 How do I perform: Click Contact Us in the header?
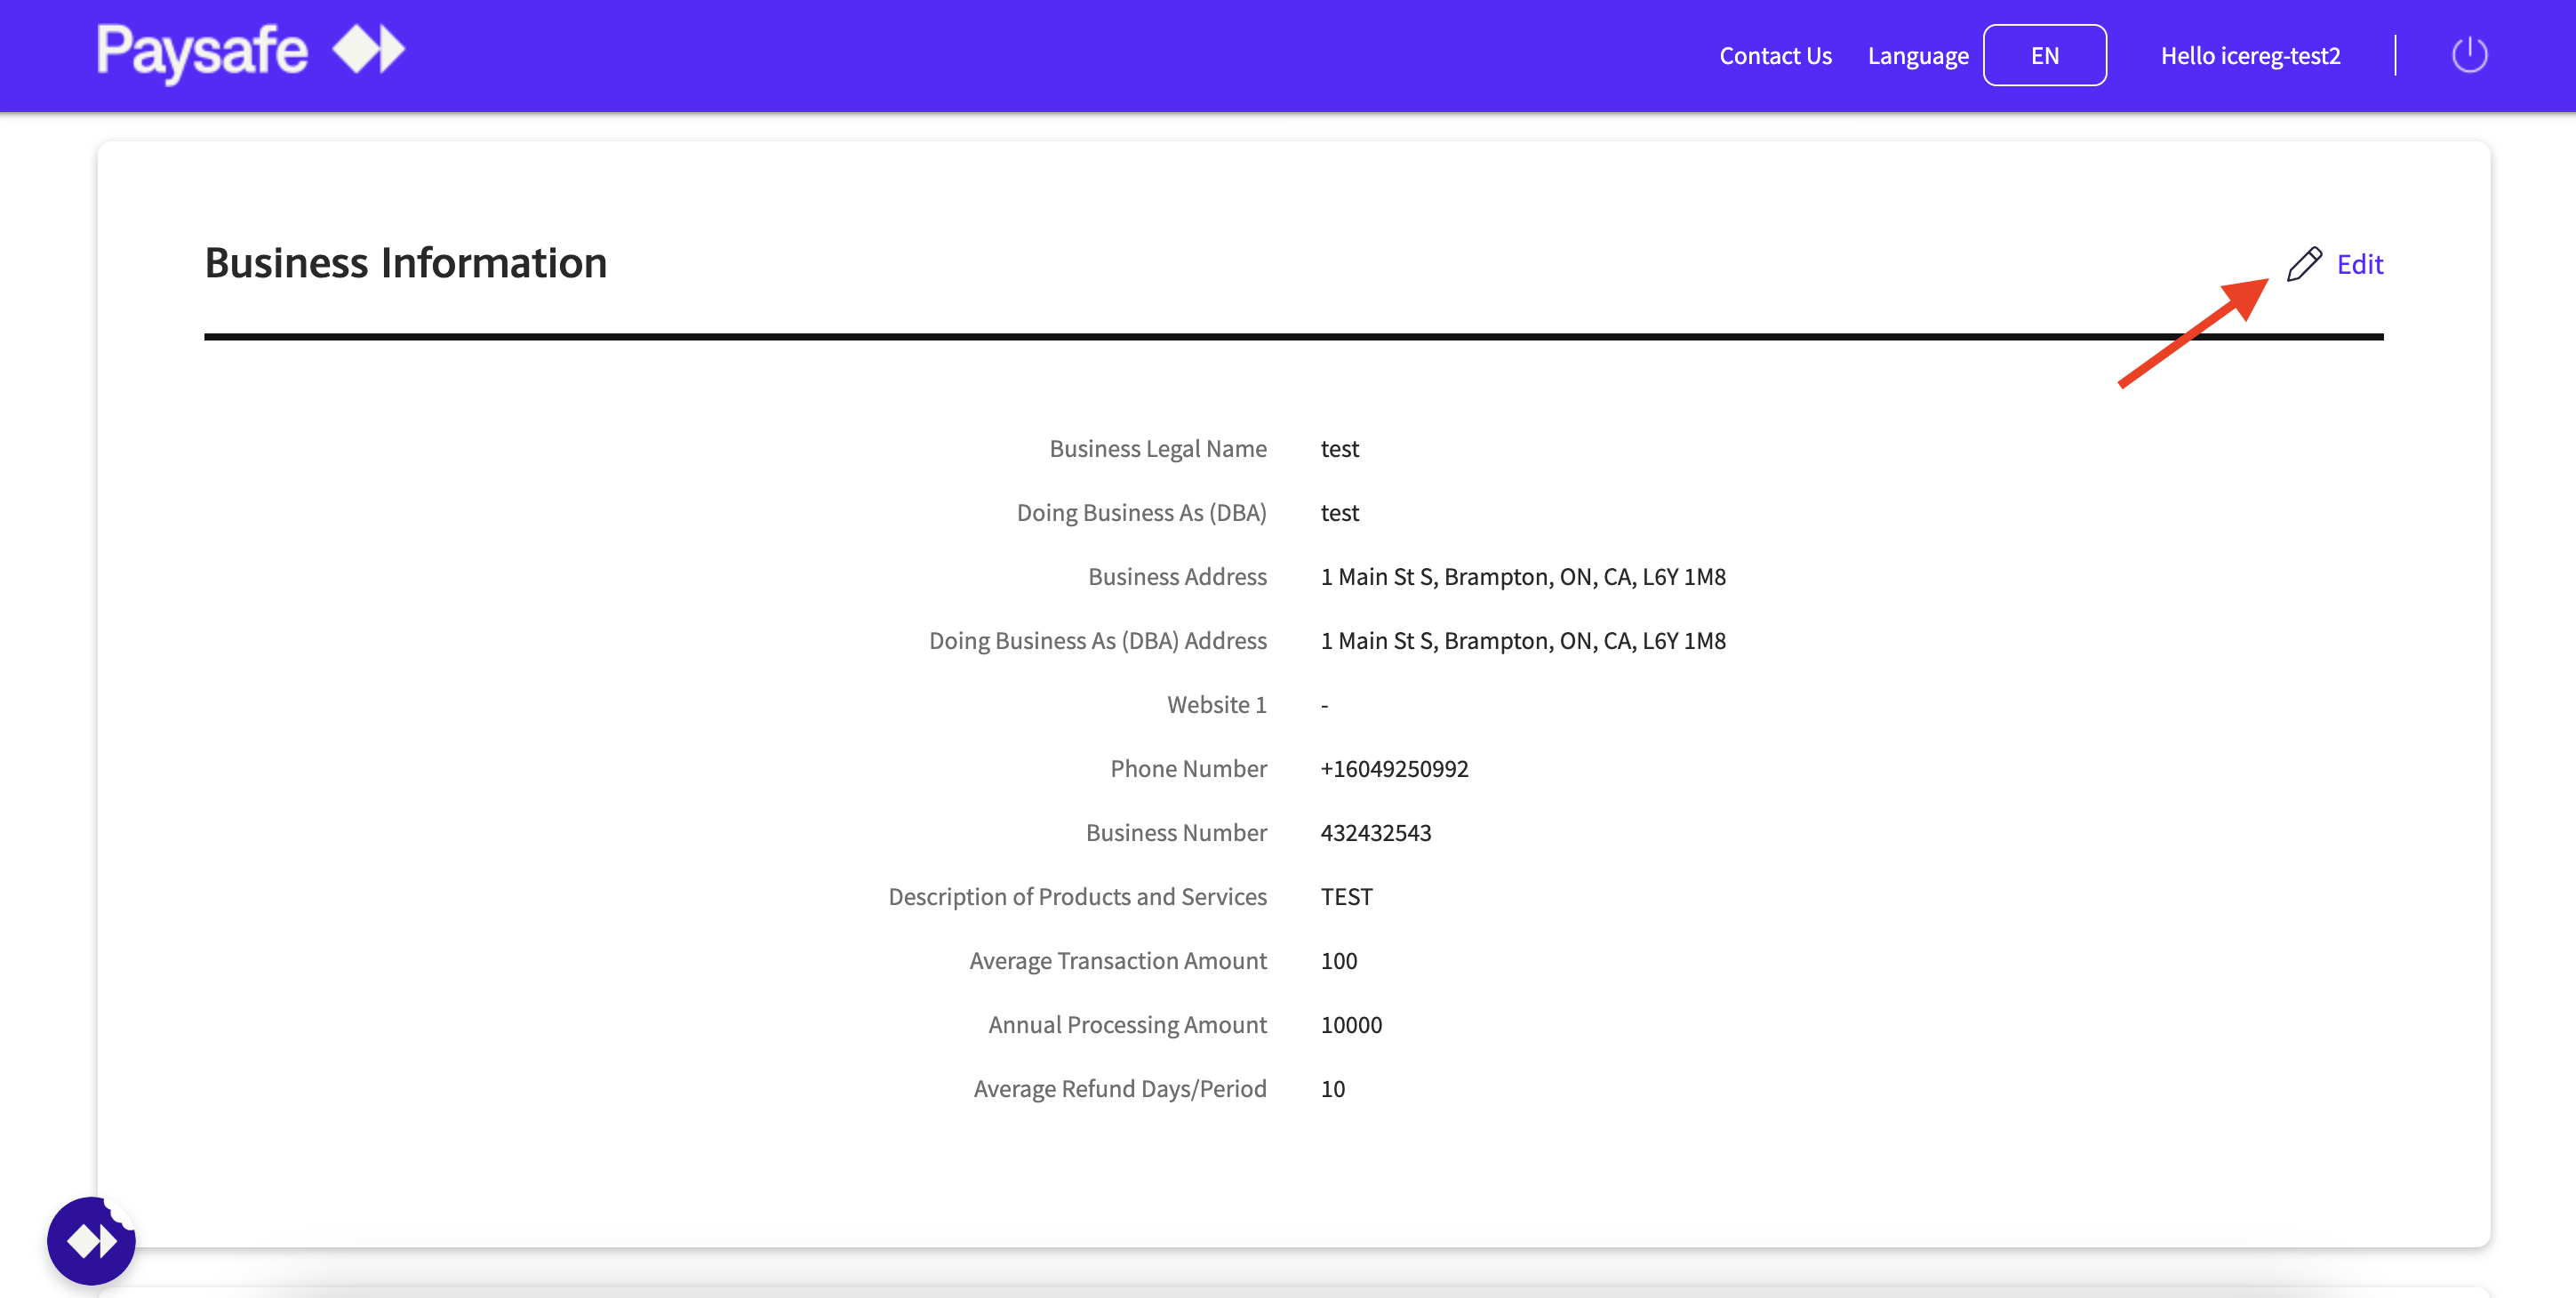pos(1775,55)
